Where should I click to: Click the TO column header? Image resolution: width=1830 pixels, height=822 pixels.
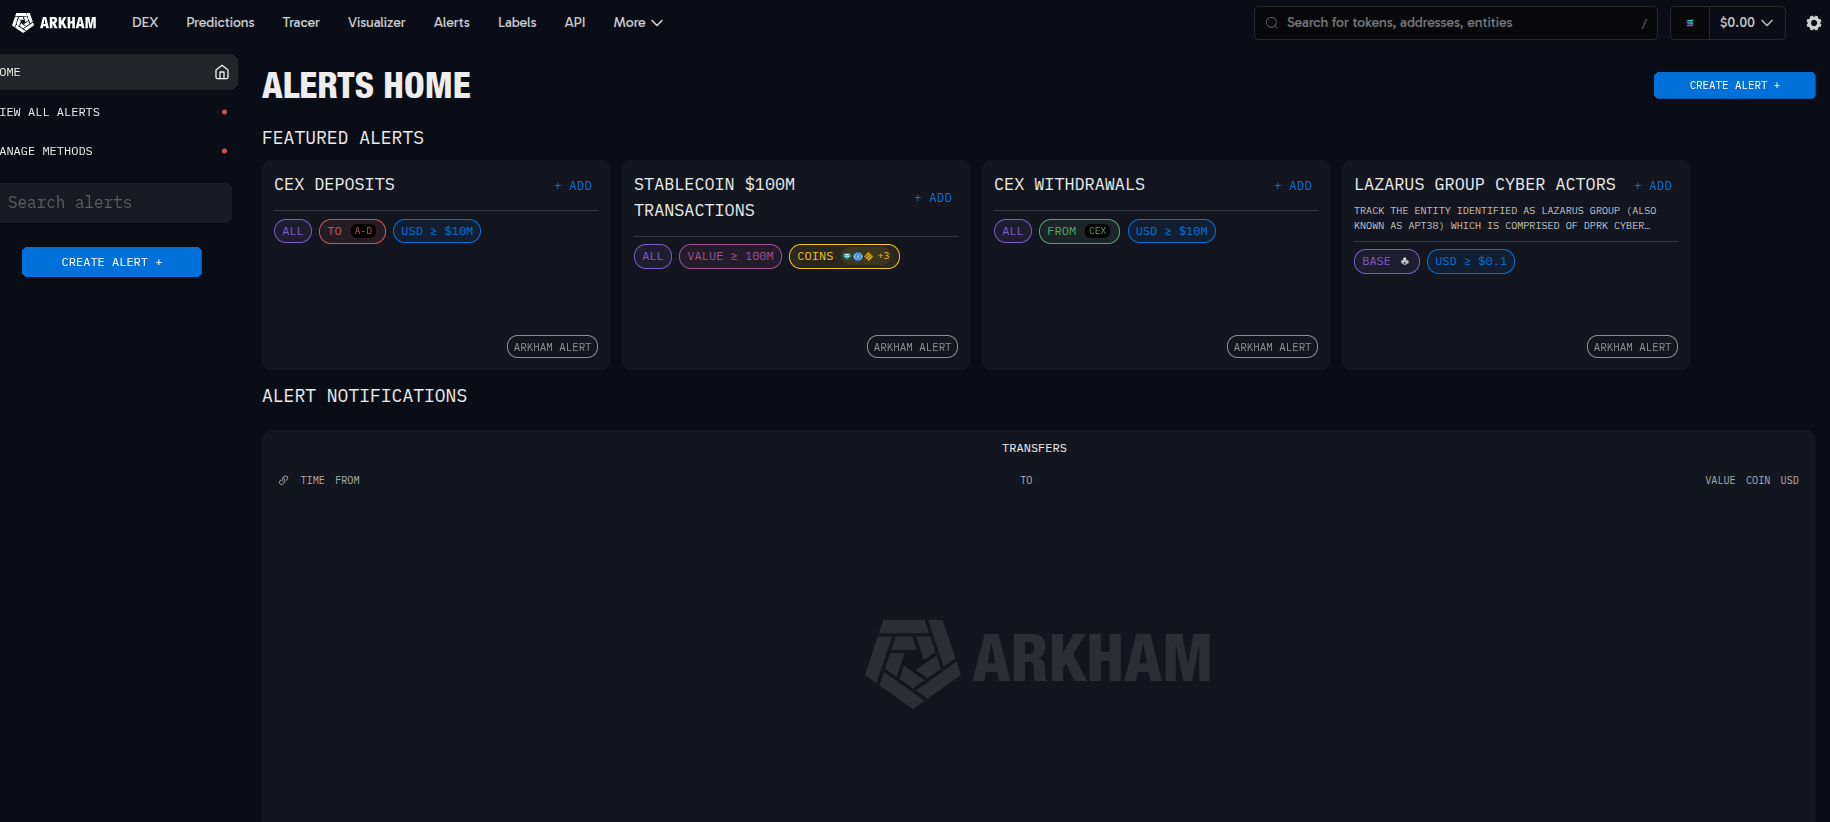[1026, 481]
